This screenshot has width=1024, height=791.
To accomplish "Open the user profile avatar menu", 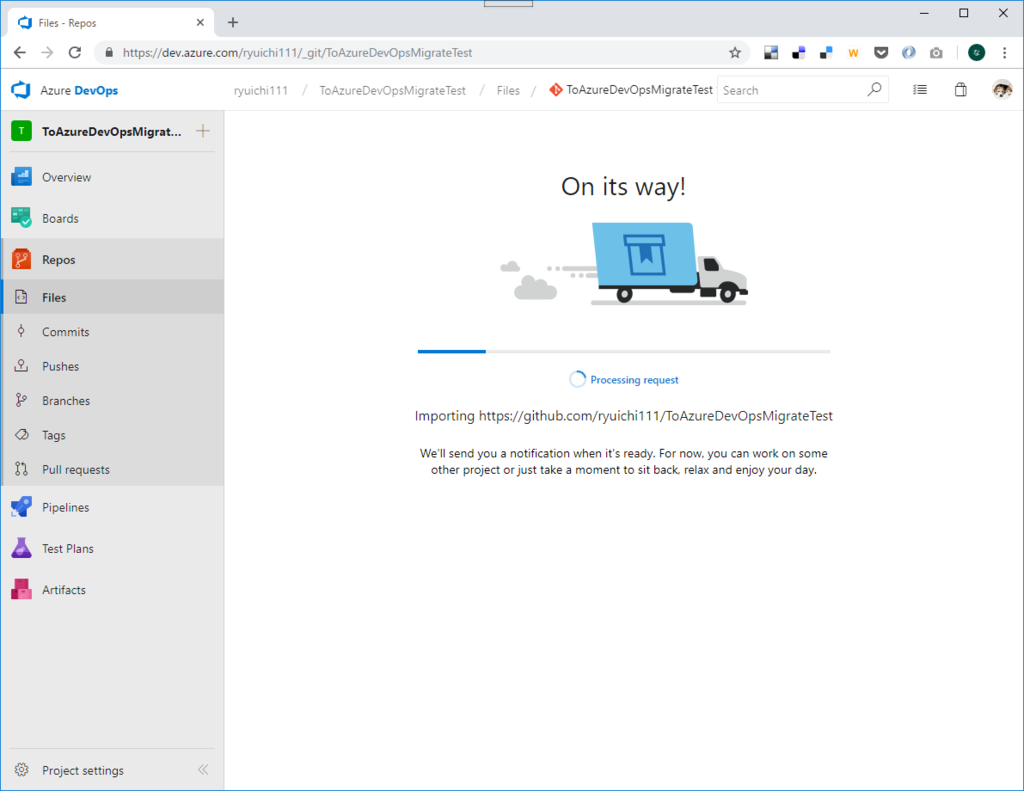I will pyautogui.click(x=1002, y=89).
